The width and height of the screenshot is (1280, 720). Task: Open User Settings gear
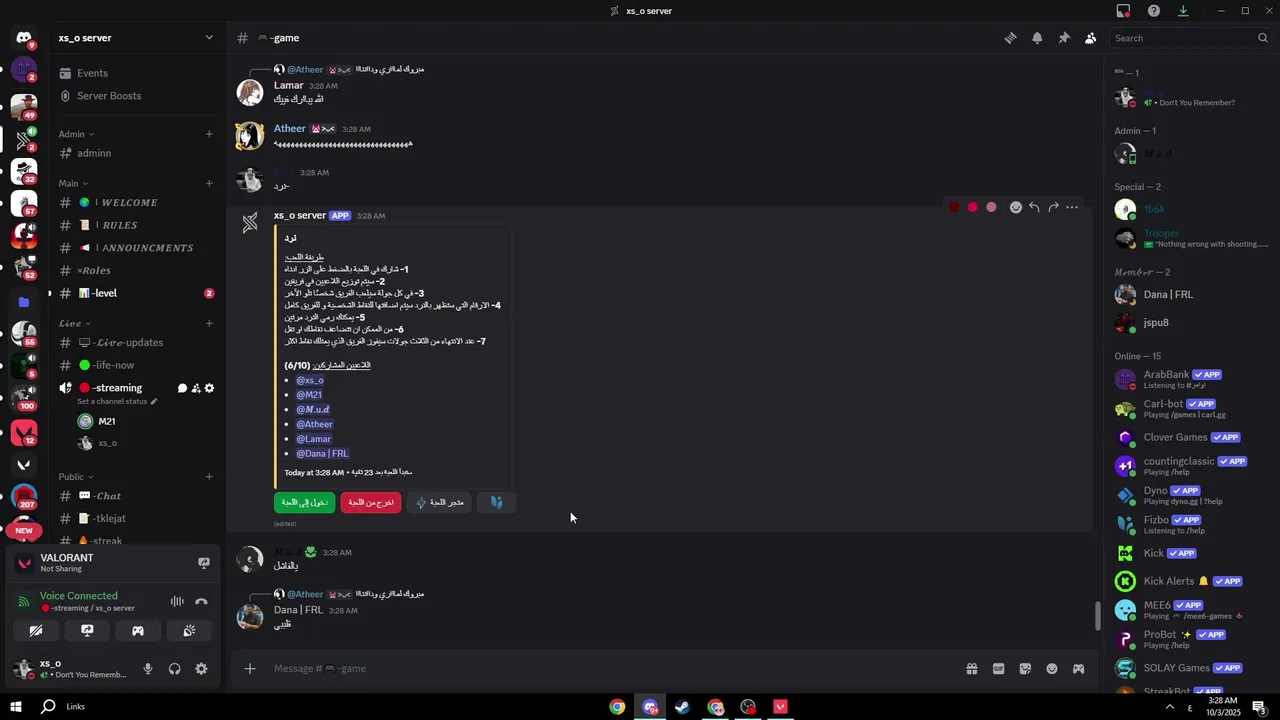pyautogui.click(x=201, y=669)
